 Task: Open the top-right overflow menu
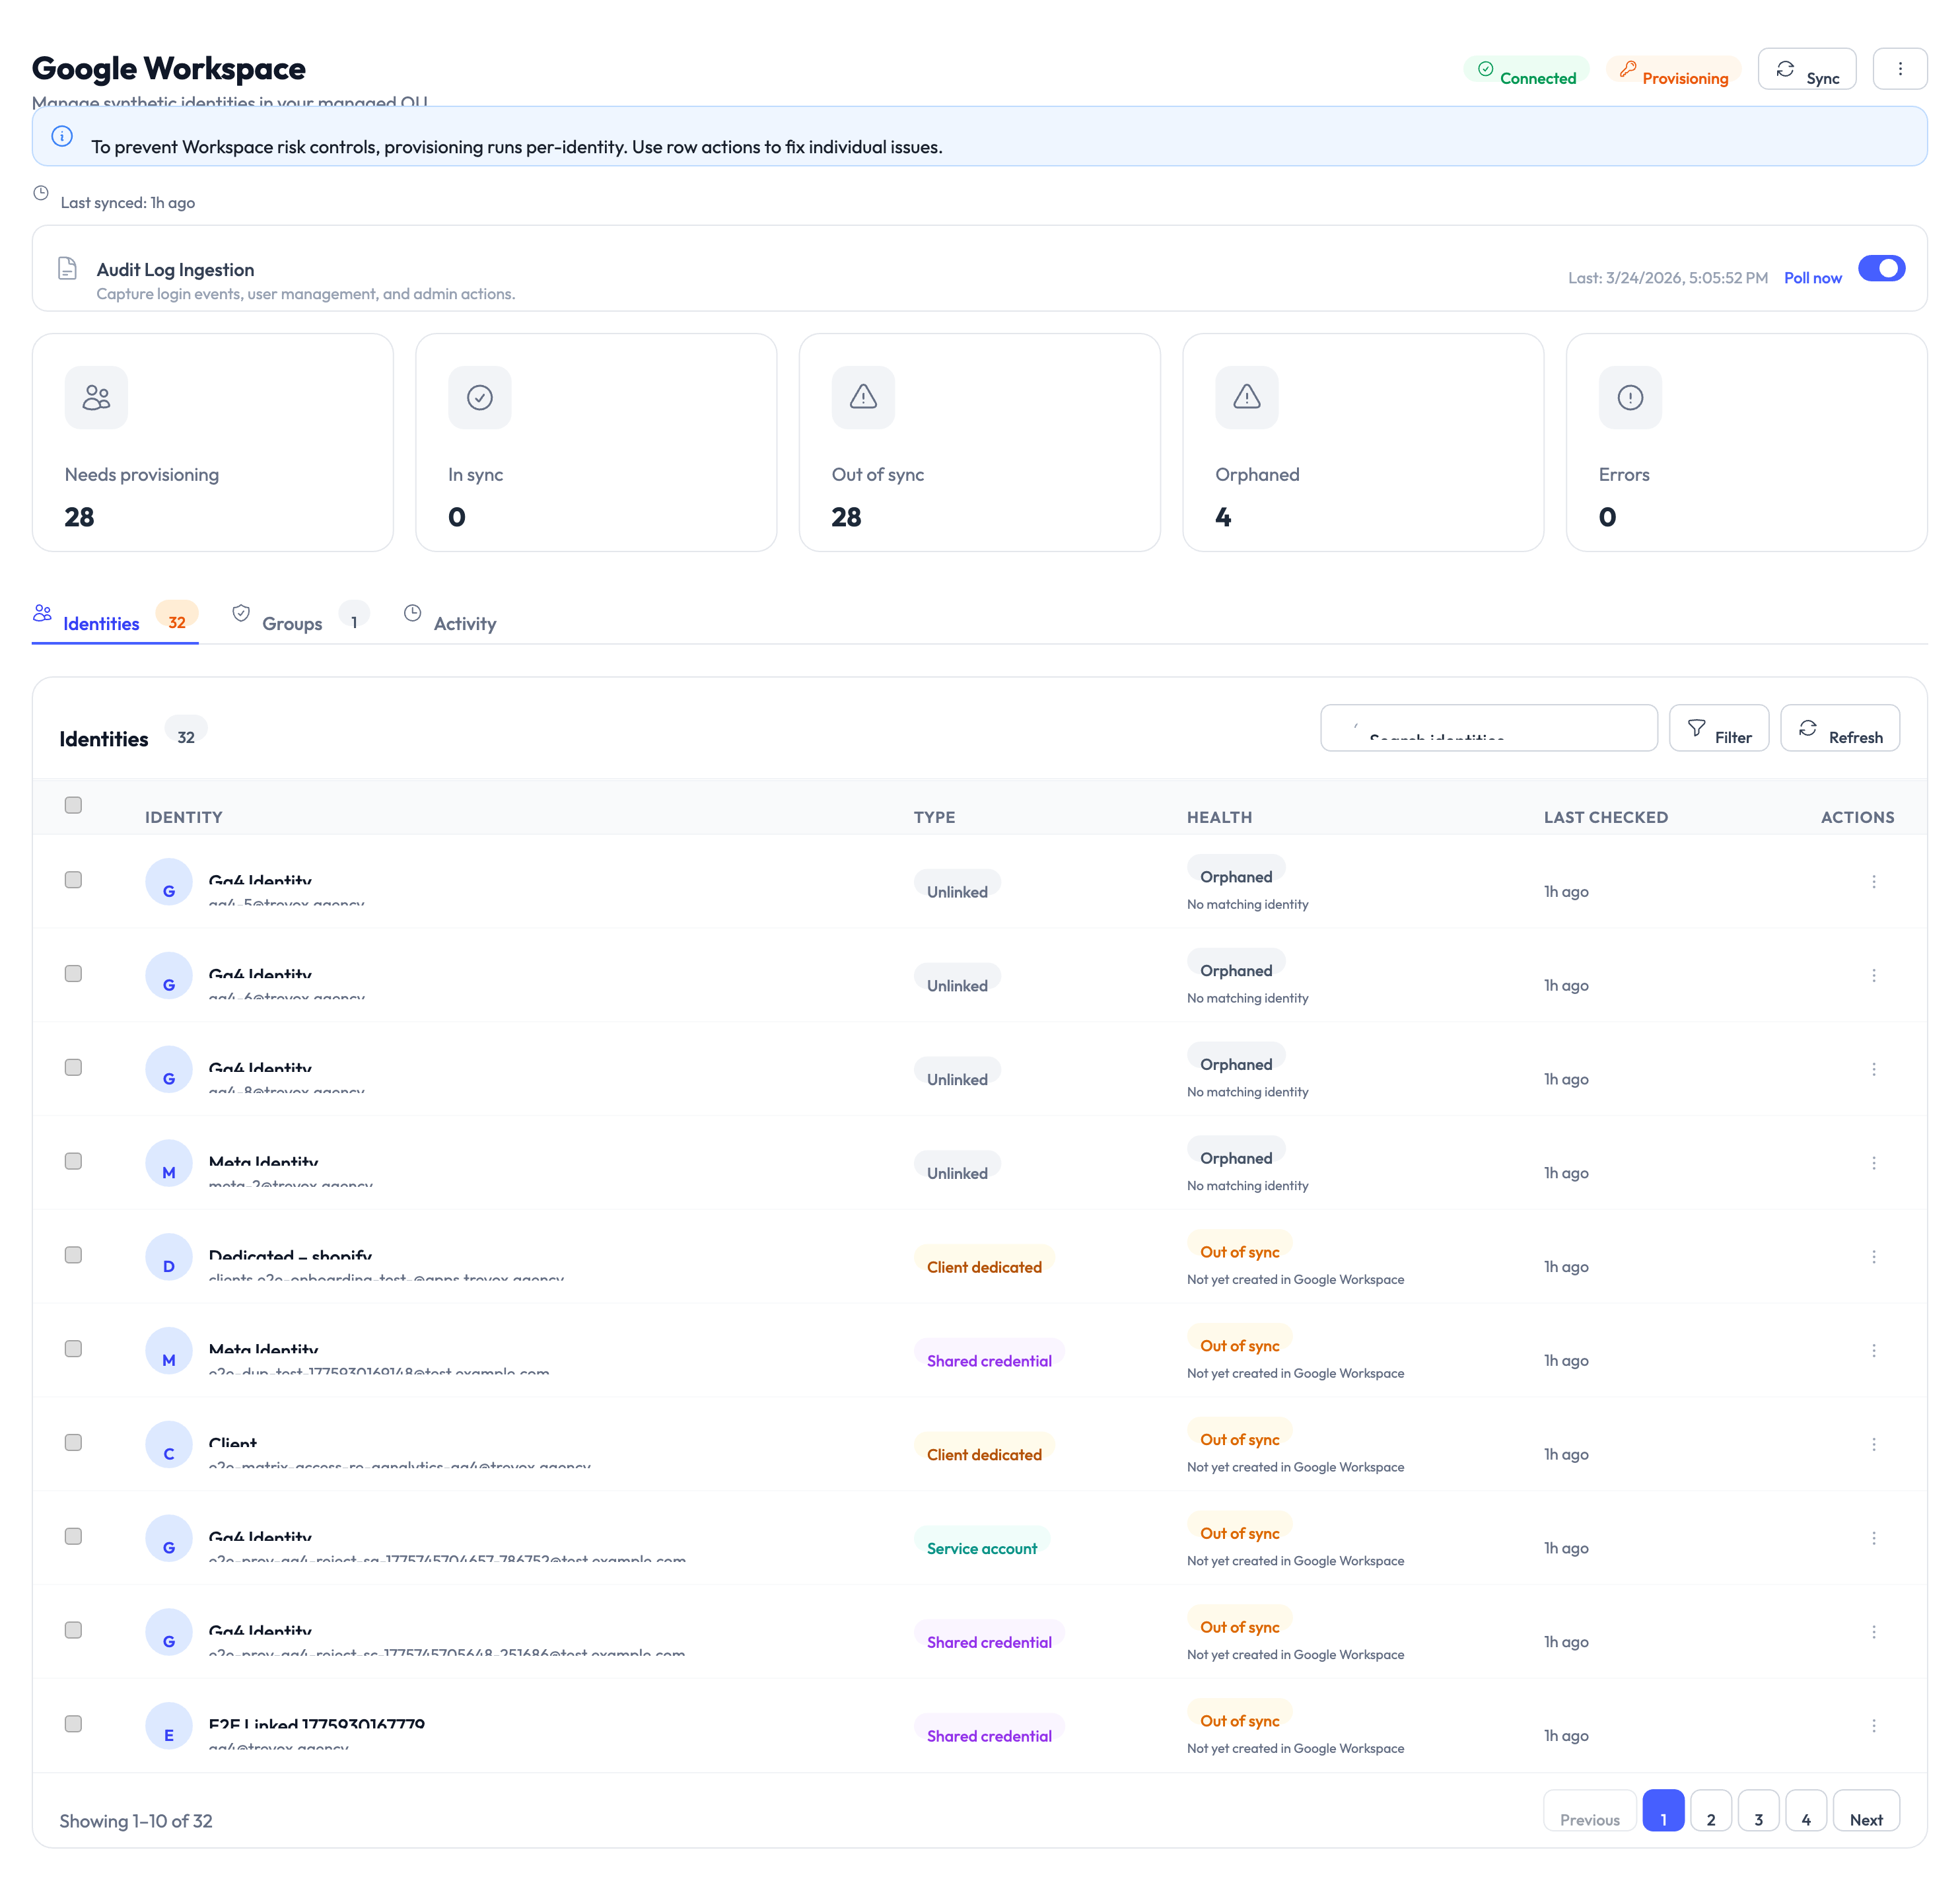(x=1900, y=68)
